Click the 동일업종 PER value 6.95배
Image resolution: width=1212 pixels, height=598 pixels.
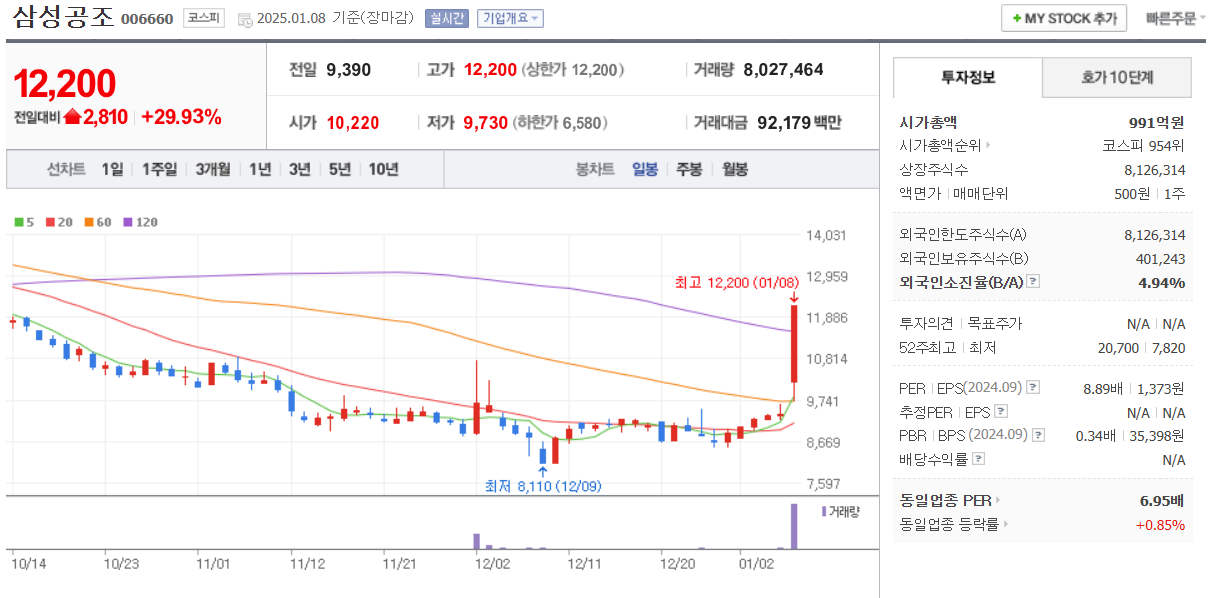[x=1162, y=500]
